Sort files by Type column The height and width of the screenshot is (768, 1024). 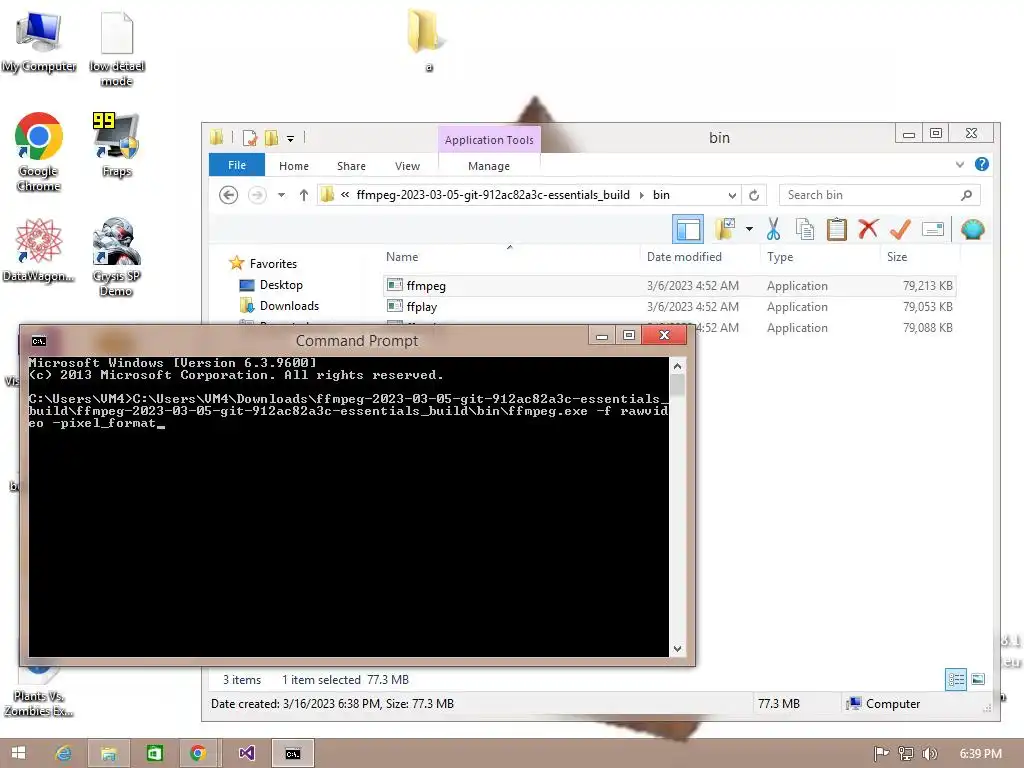click(x=780, y=257)
